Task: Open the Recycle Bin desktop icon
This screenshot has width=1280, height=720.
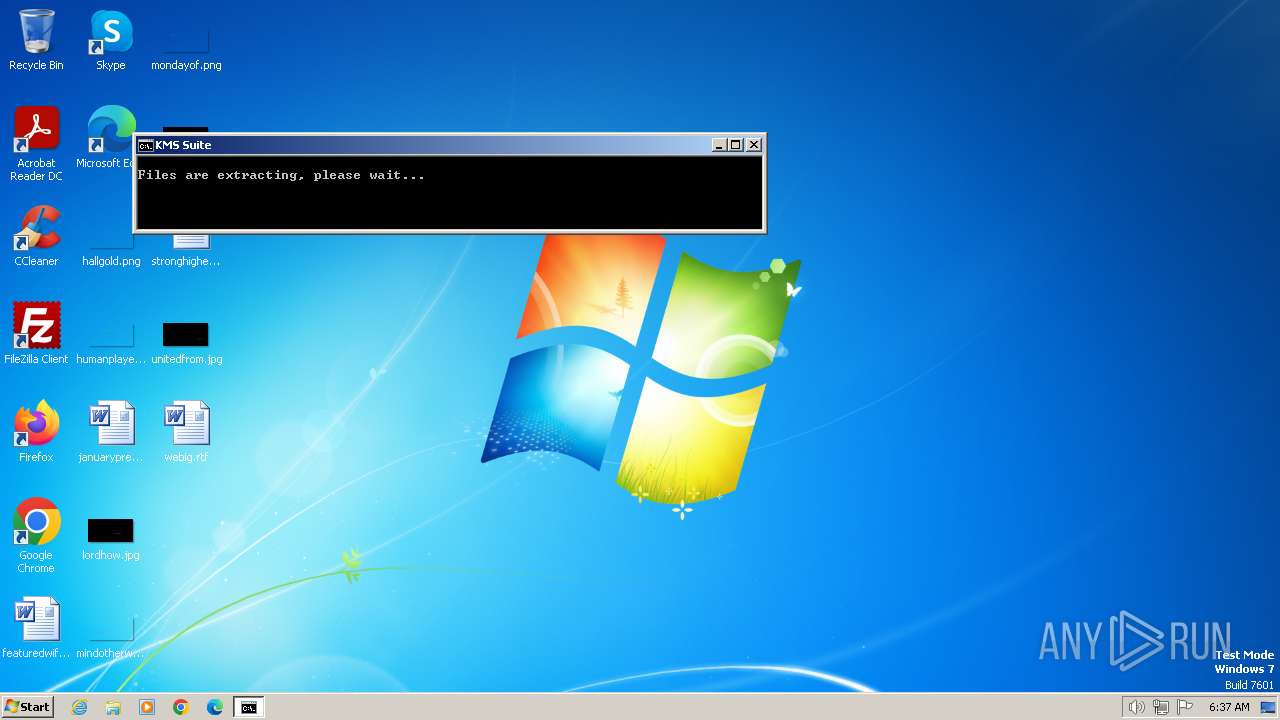Action: (36, 40)
